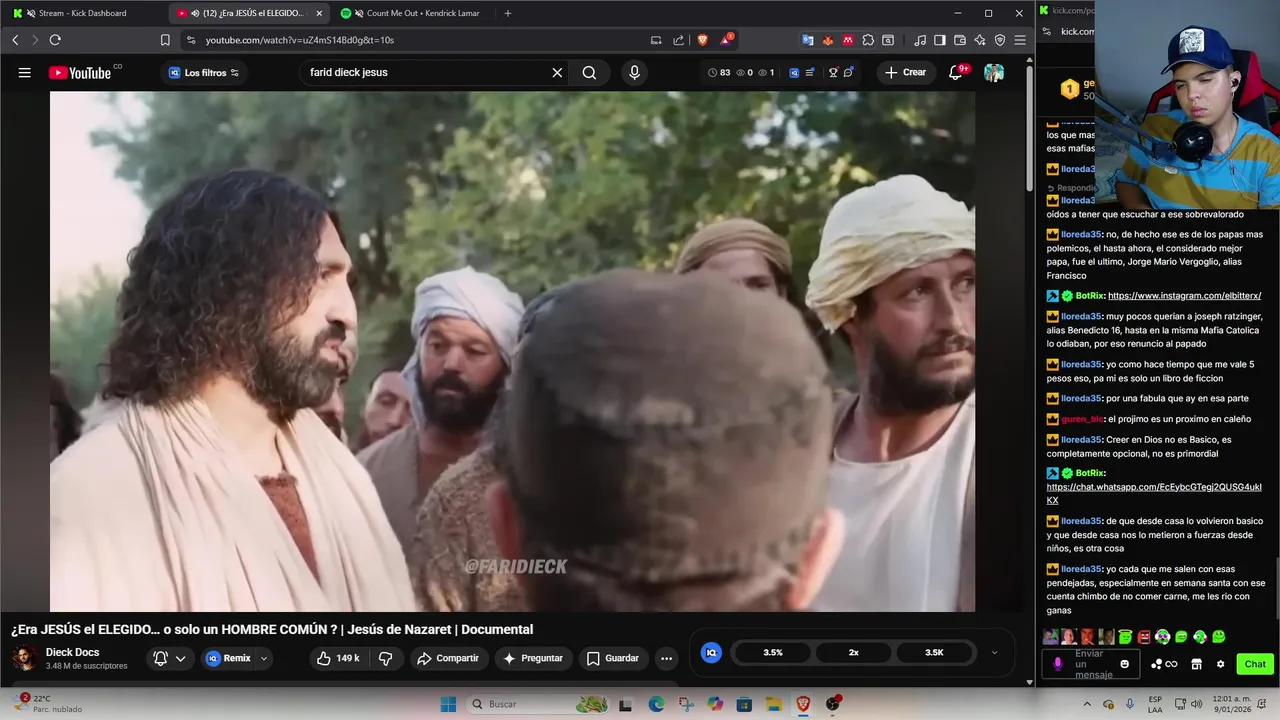Open subscription notification bell dropdown
Screen dimensions: 1280x720
[168, 658]
